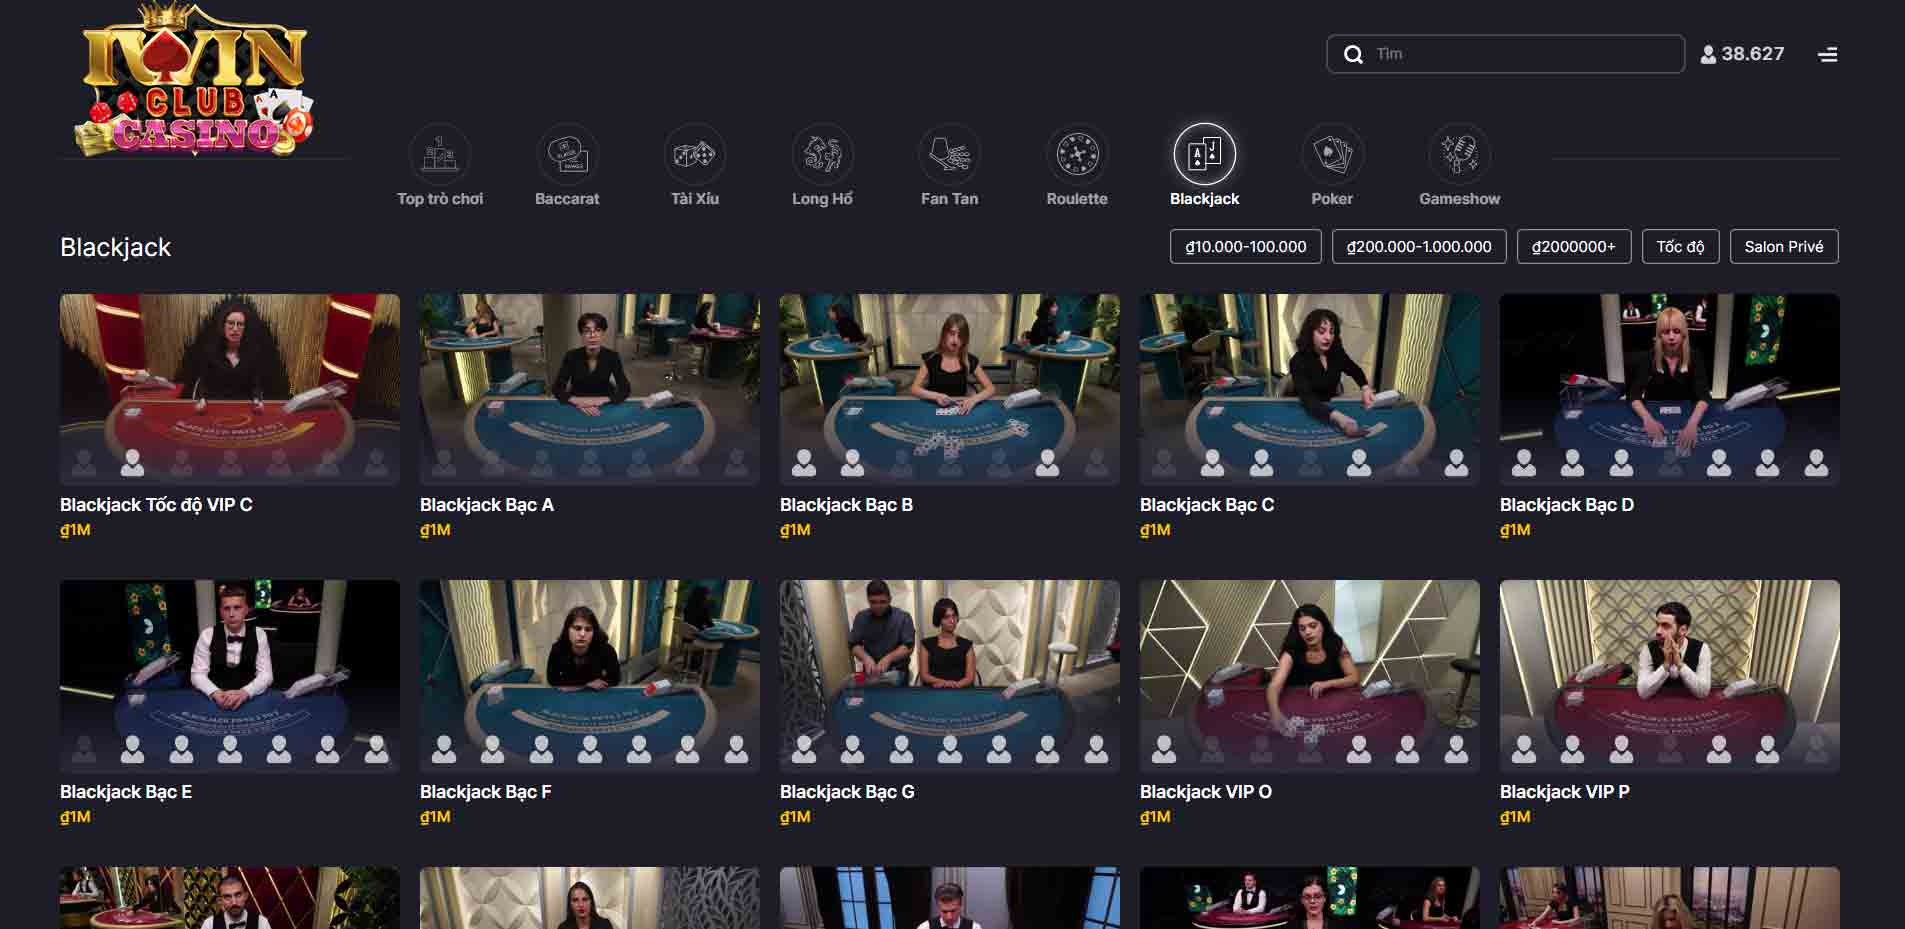This screenshot has width=1905, height=929.
Task: Click the Blackjack Bạc G title link
Action: pyautogui.click(x=847, y=792)
